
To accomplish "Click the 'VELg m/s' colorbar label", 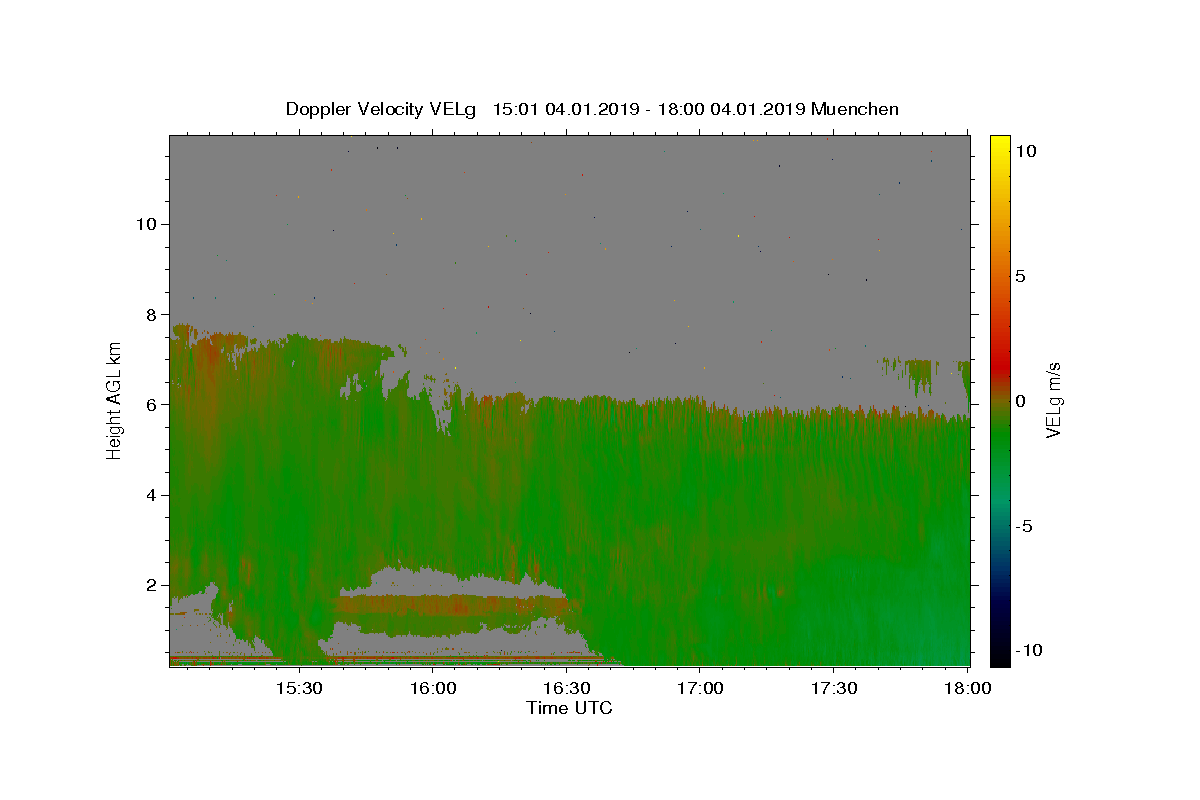I will click(1053, 401).
